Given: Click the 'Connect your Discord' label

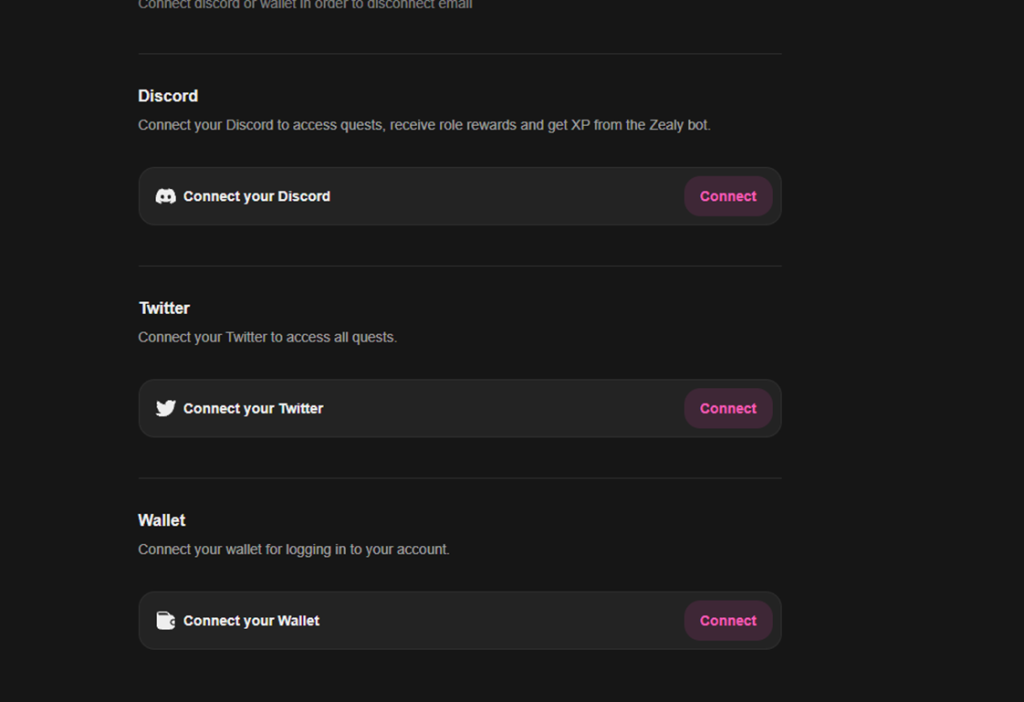Looking at the screenshot, I should (256, 197).
